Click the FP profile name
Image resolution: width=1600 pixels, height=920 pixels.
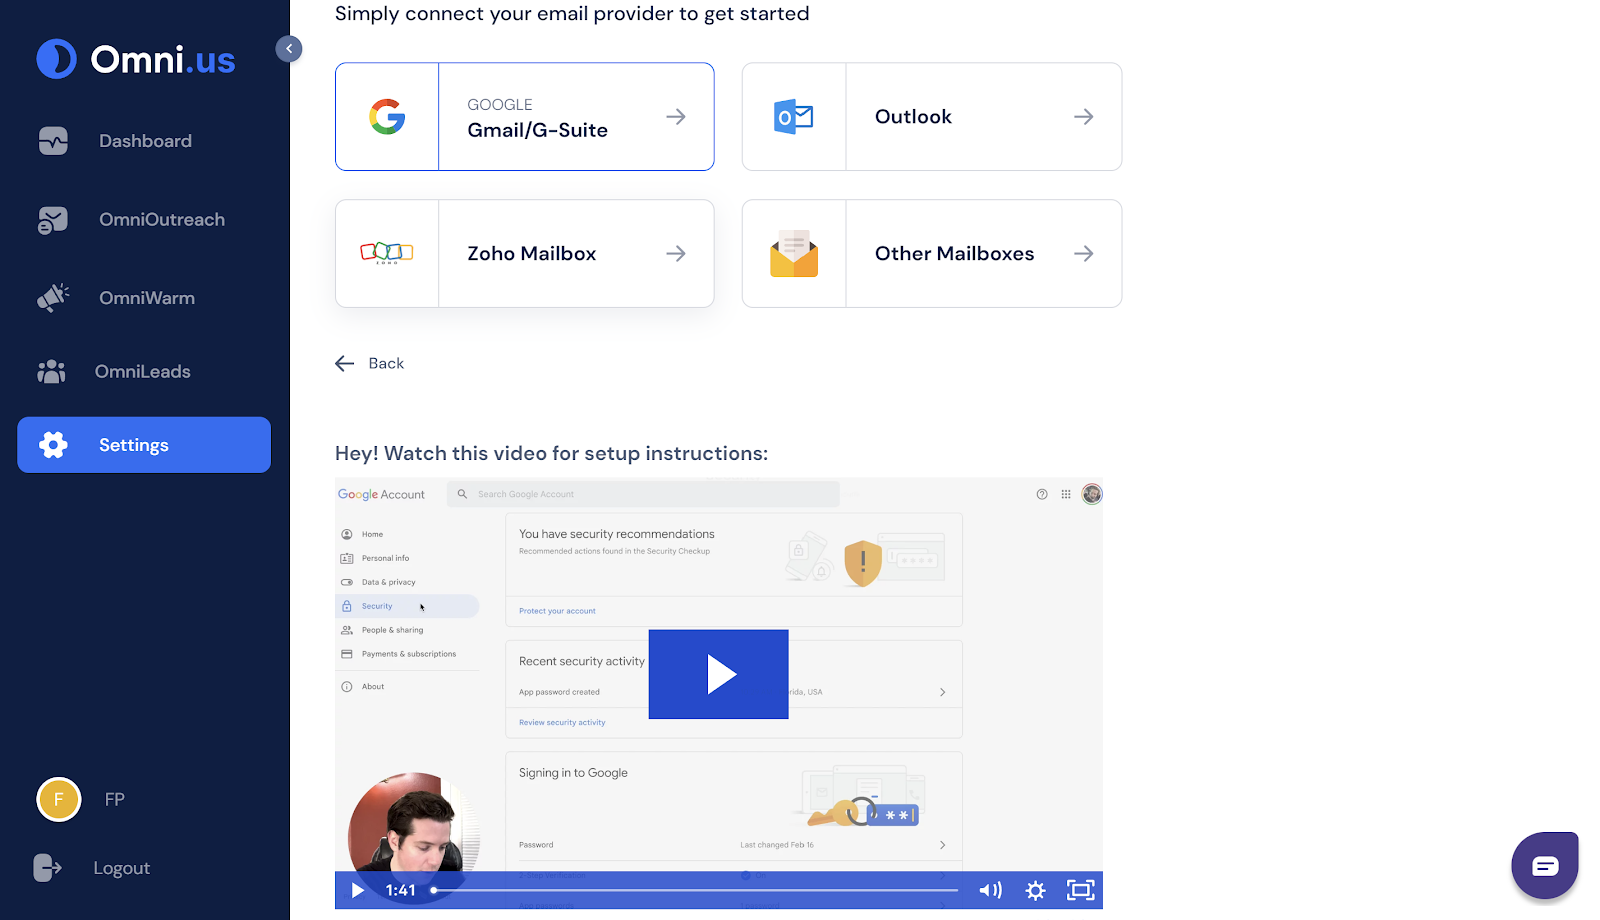(x=115, y=799)
